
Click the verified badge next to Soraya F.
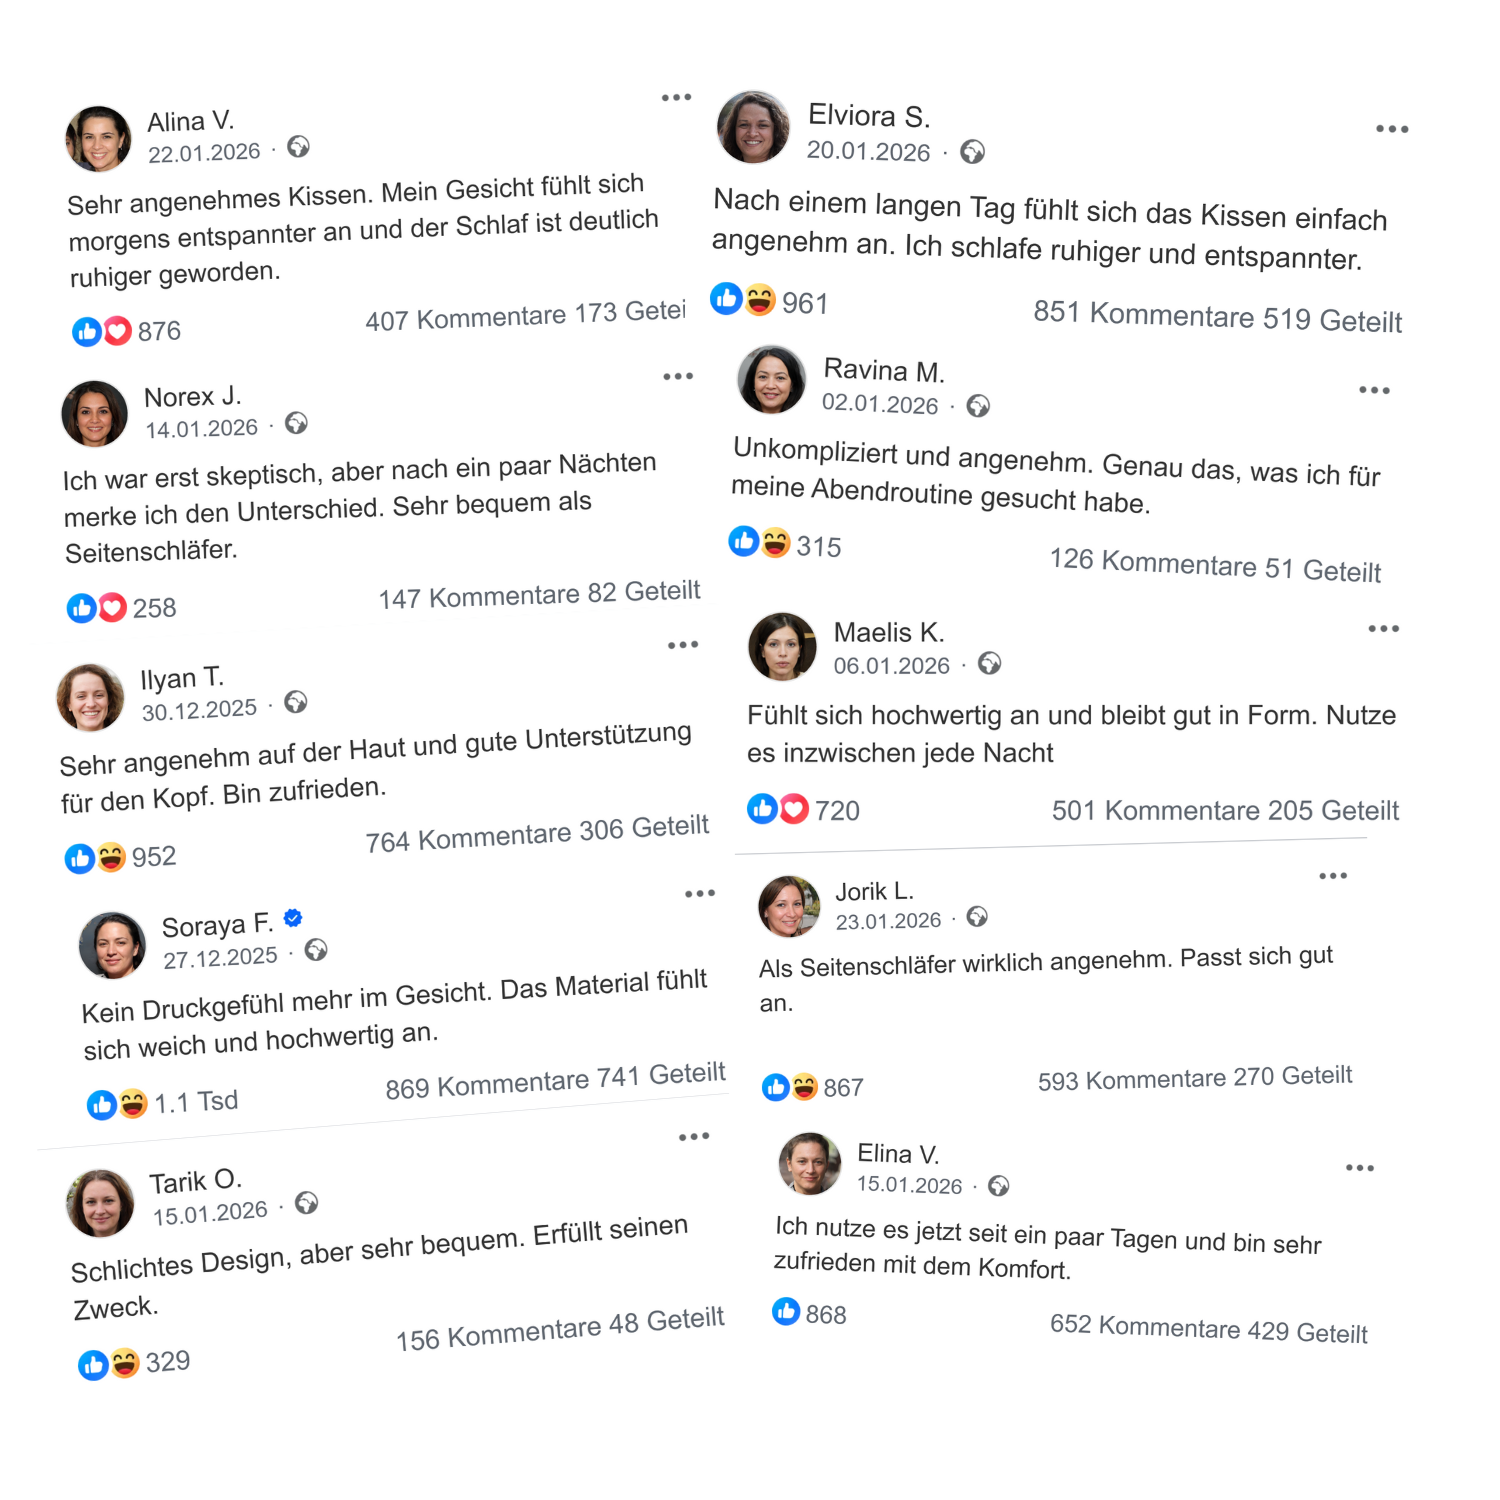[x=293, y=918]
